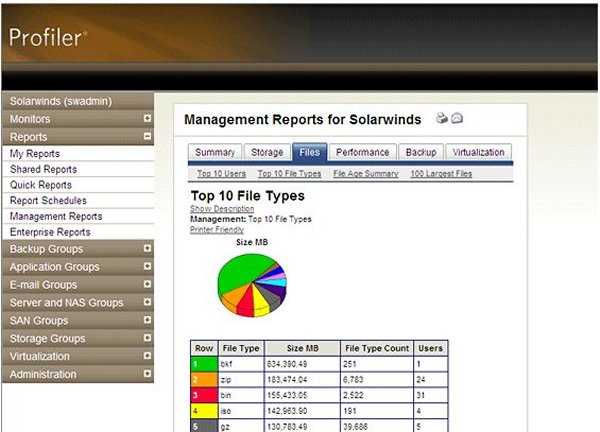Click the Profiler logo
This screenshot has height=432, width=600.
47,37
